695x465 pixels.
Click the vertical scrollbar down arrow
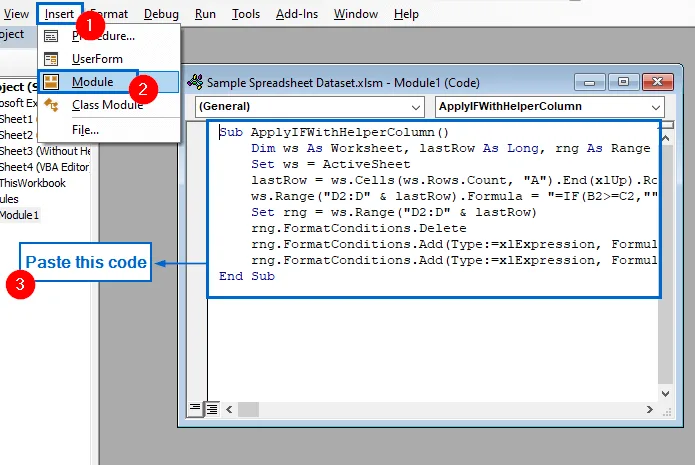[665, 394]
